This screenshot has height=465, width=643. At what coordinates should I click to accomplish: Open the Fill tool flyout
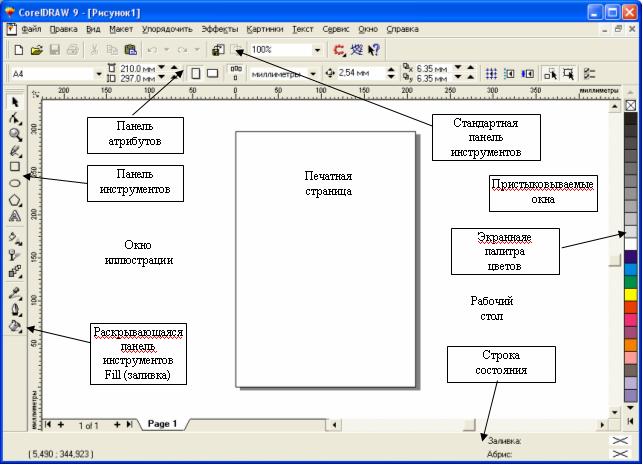click(14, 326)
